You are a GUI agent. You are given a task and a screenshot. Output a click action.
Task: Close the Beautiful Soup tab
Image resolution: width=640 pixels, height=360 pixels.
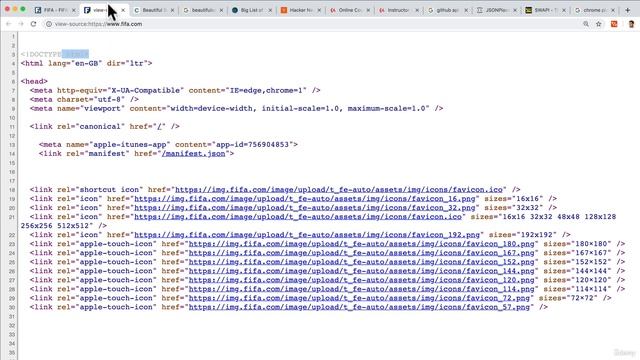coord(172,10)
